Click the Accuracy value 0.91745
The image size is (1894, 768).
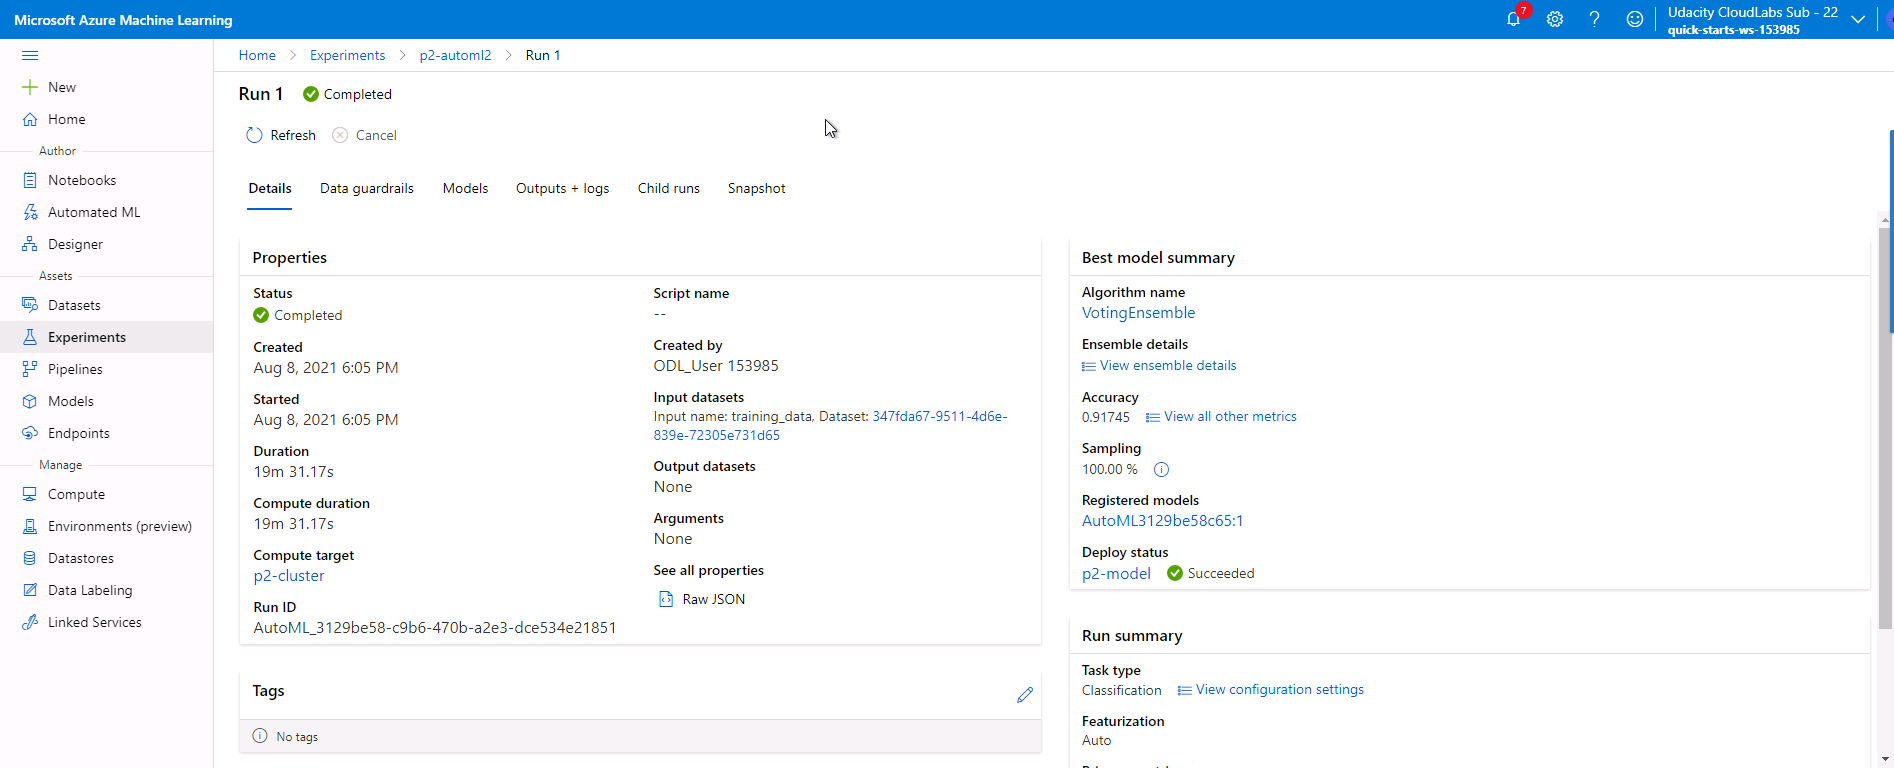[1106, 417]
